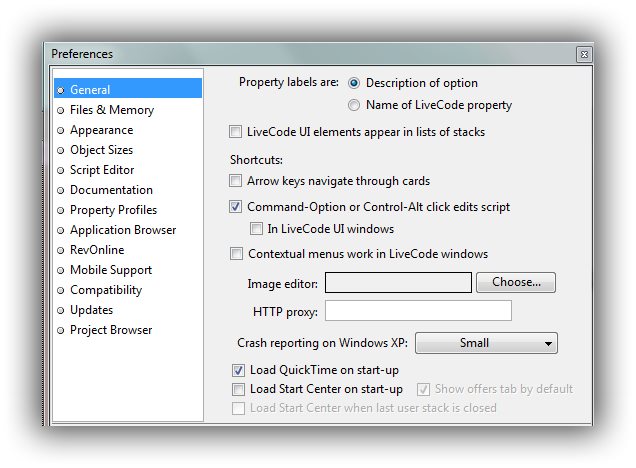
Task: Click the Choose... image editor button
Action: 516,283
